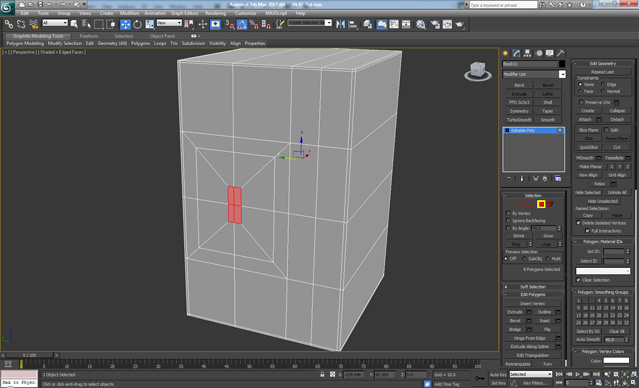Switch to the Freeform ribbon tab

point(89,36)
